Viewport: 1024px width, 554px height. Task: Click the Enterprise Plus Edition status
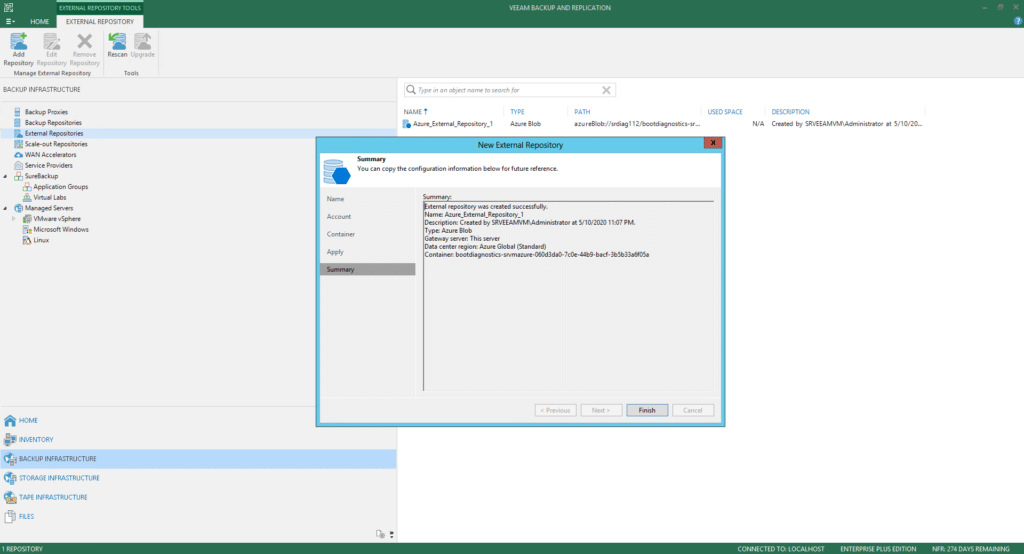878,549
